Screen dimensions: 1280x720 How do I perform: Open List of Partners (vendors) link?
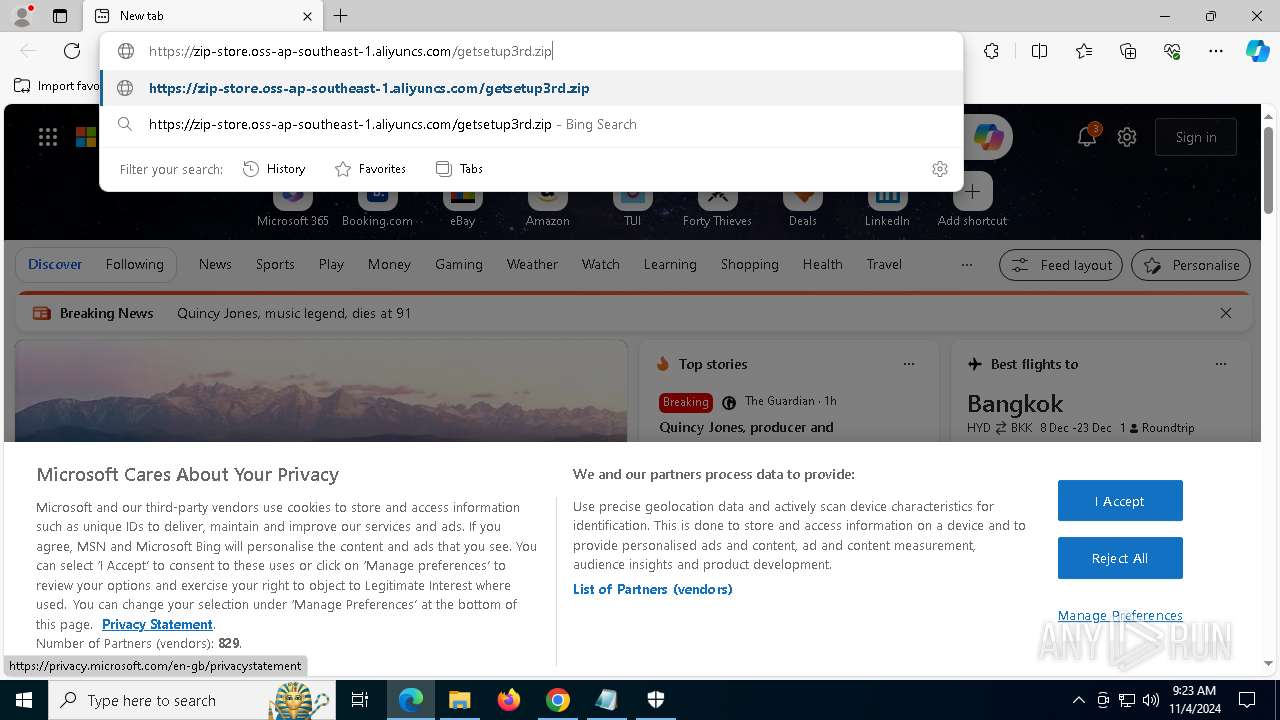[x=653, y=589]
